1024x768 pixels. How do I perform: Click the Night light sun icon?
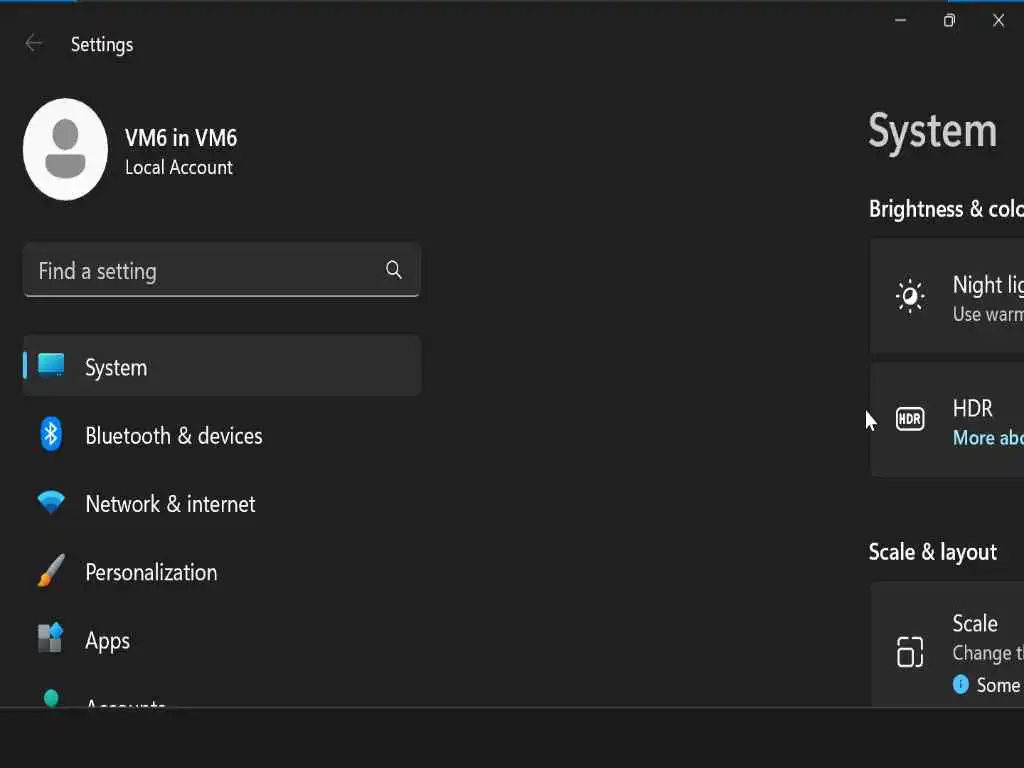pyautogui.click(x=910, y=297)
